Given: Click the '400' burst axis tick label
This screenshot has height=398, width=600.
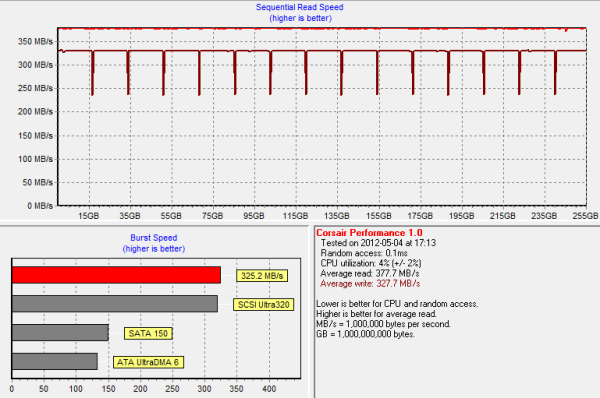Looking at the screenshot, I should click(x=269, y=389).
